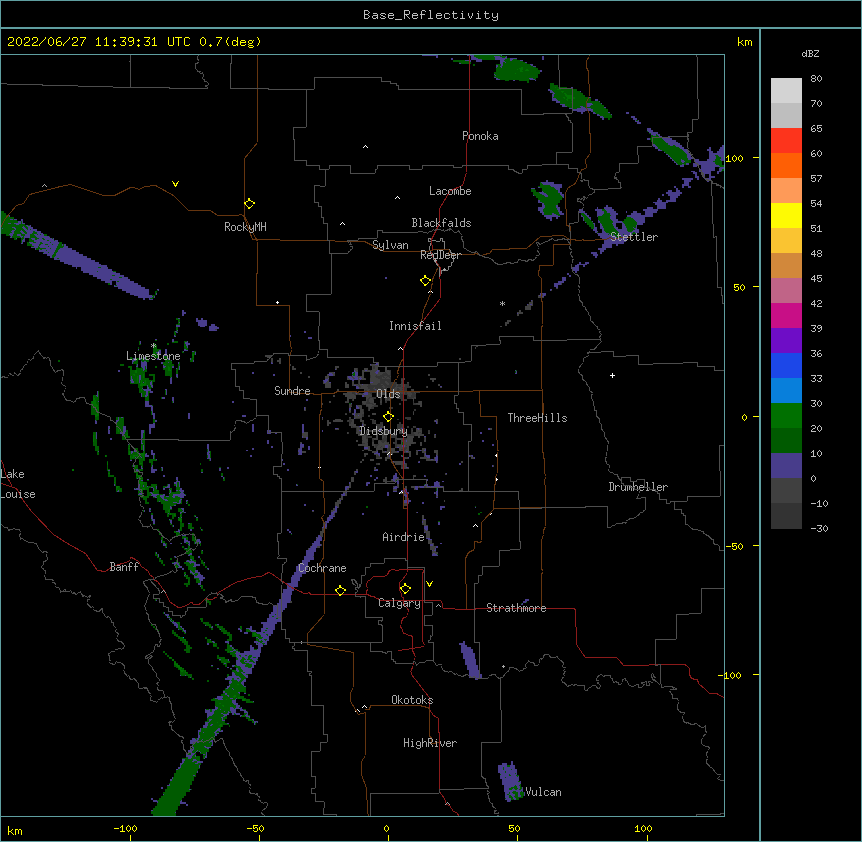Image resolution: width=862 pixels, height=842 pixels.
Task: Click the yellow diamond marker above Calgary label
Action: (x=405, y=589)
